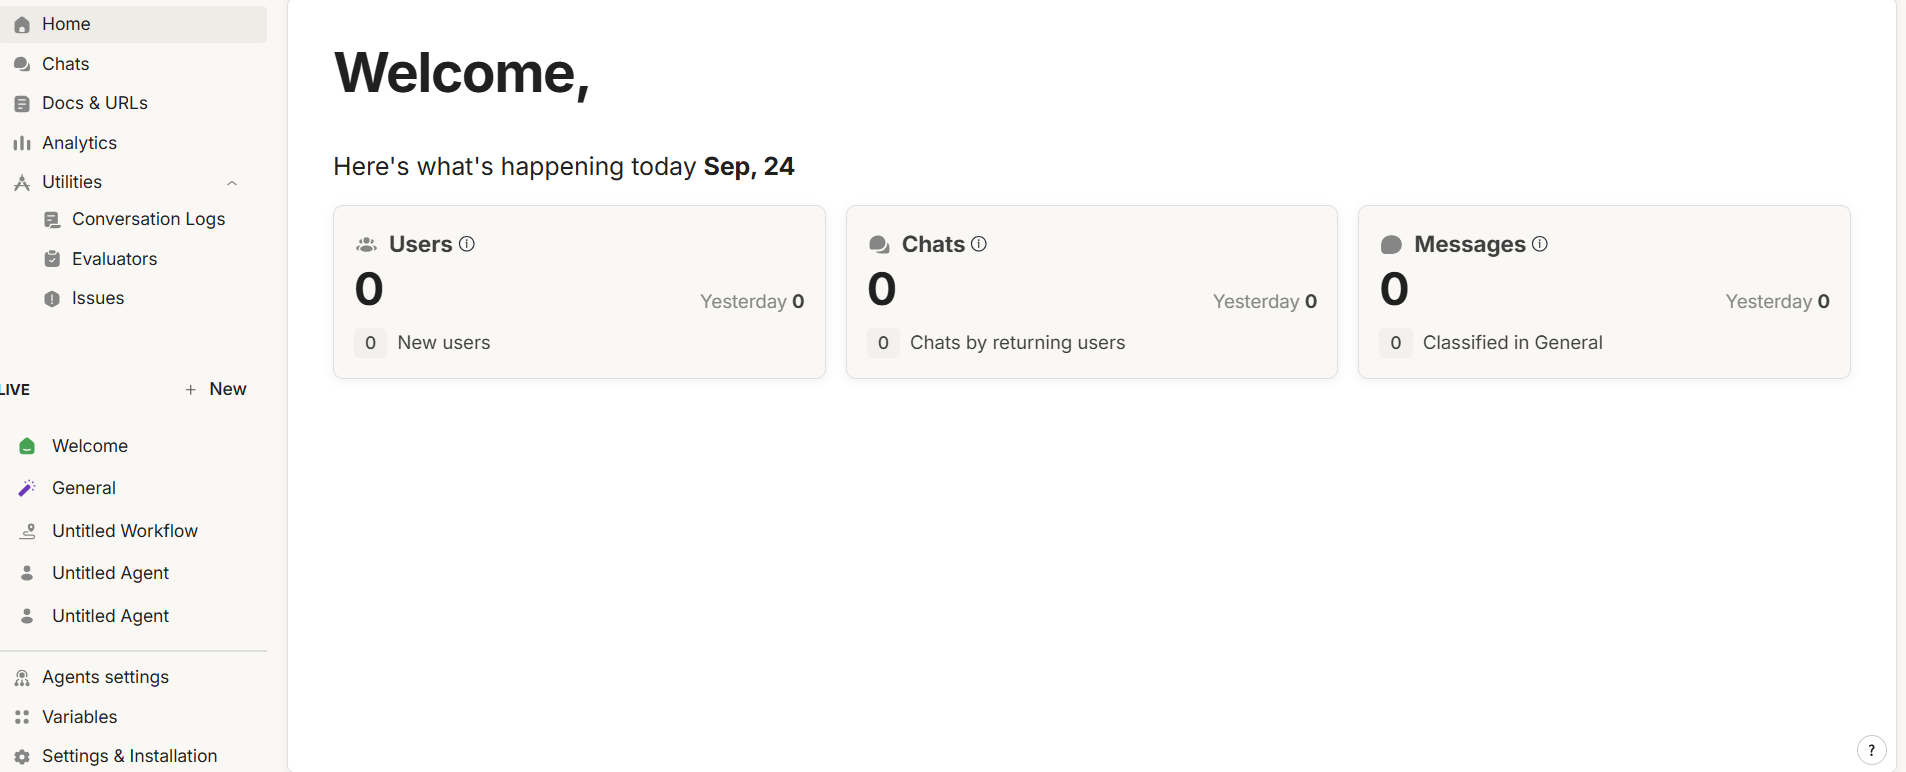
Task: Select the Welcome agent
Action: (x=90, y=446)
